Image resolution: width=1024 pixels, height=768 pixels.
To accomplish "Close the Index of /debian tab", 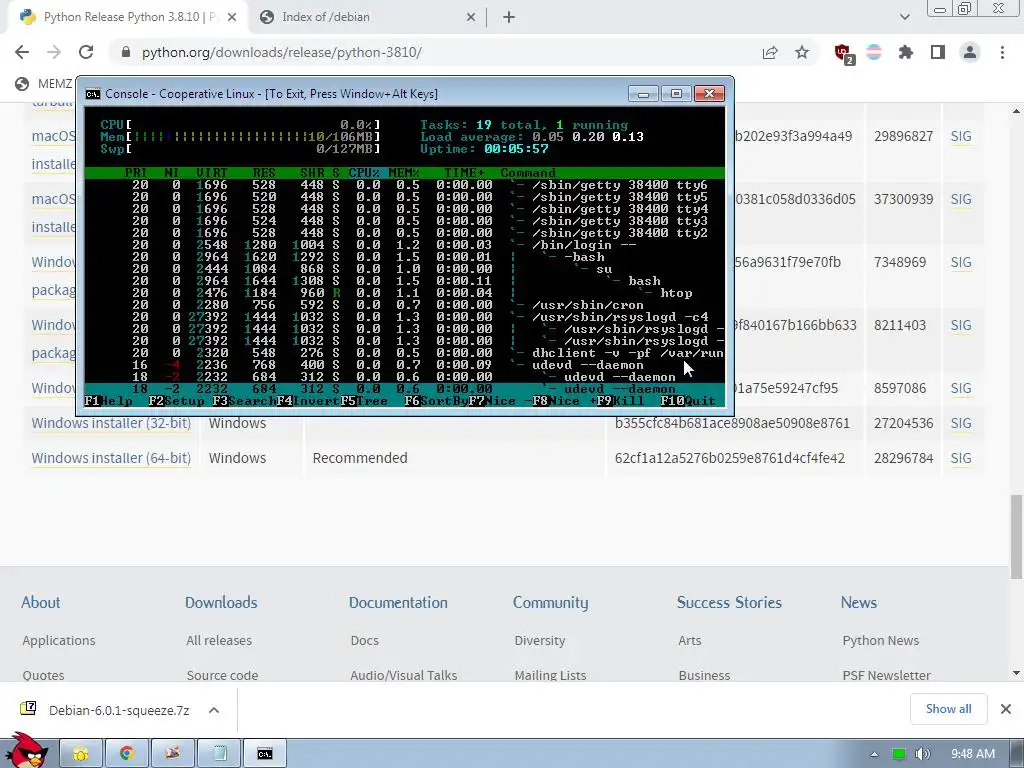I will pos(471,17).
